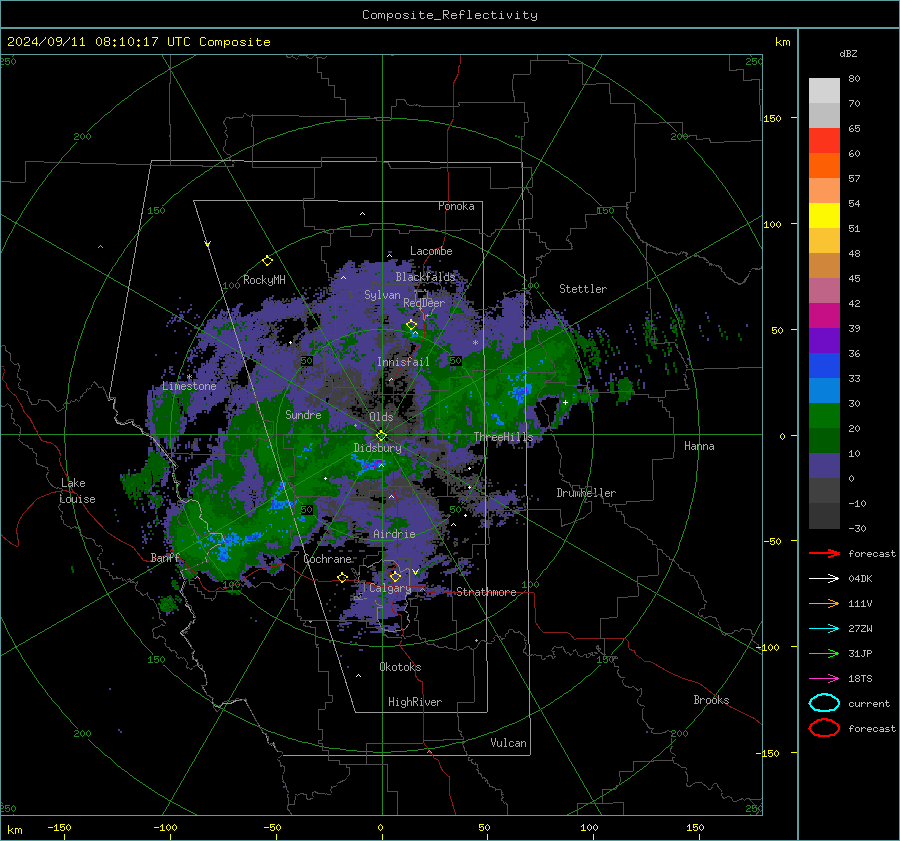Screen dimensions: 900x841
Task: Click the HighRiver city label
Action: [415, 702]
